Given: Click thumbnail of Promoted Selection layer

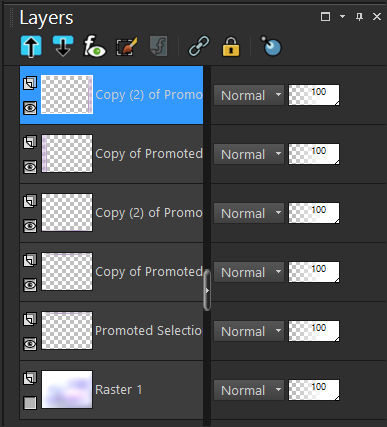Looking at the screenshot, I should pos(67,330).
